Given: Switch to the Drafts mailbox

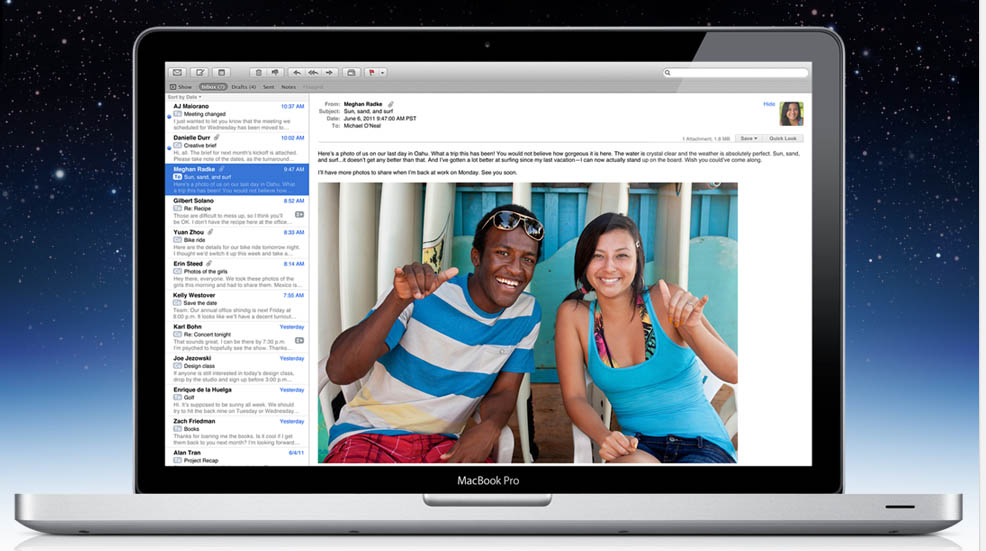Looking at the screenshot, I should click(x=243, y=87).
